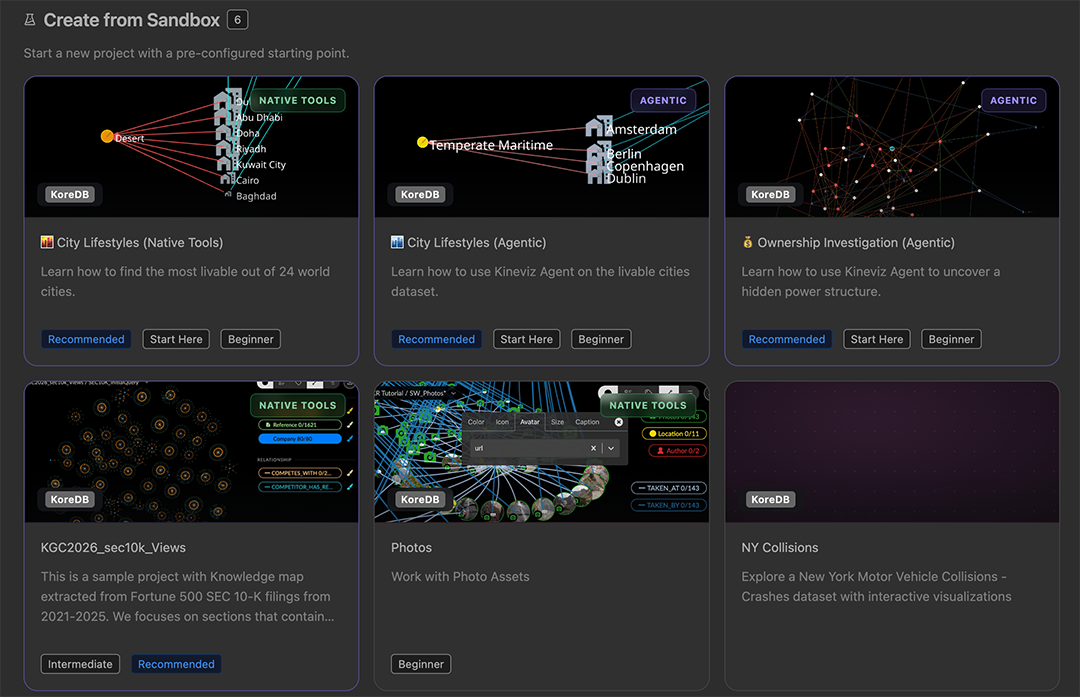Click the KoreDB badge on NY Collisions card
Viewport: 1080px width, 697px height.
pos(770,499)
